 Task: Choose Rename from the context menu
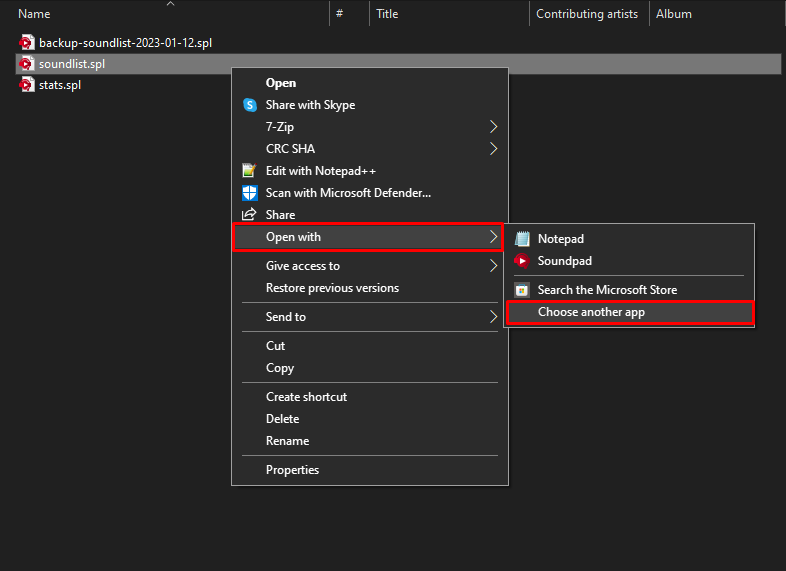click(287, 441)
